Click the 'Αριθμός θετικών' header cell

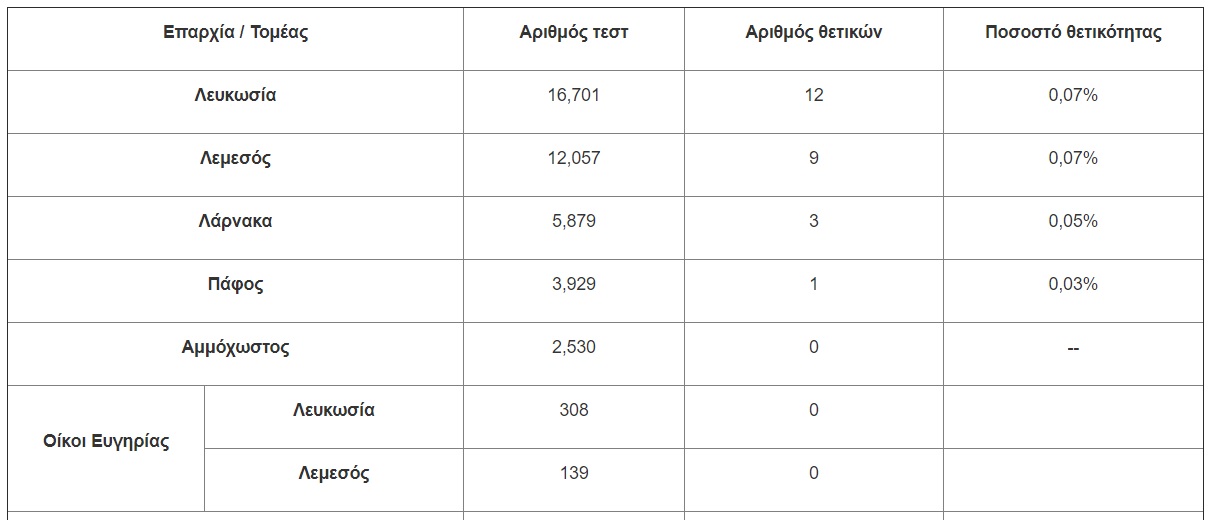pyautogui.click(x=813, y=32)
